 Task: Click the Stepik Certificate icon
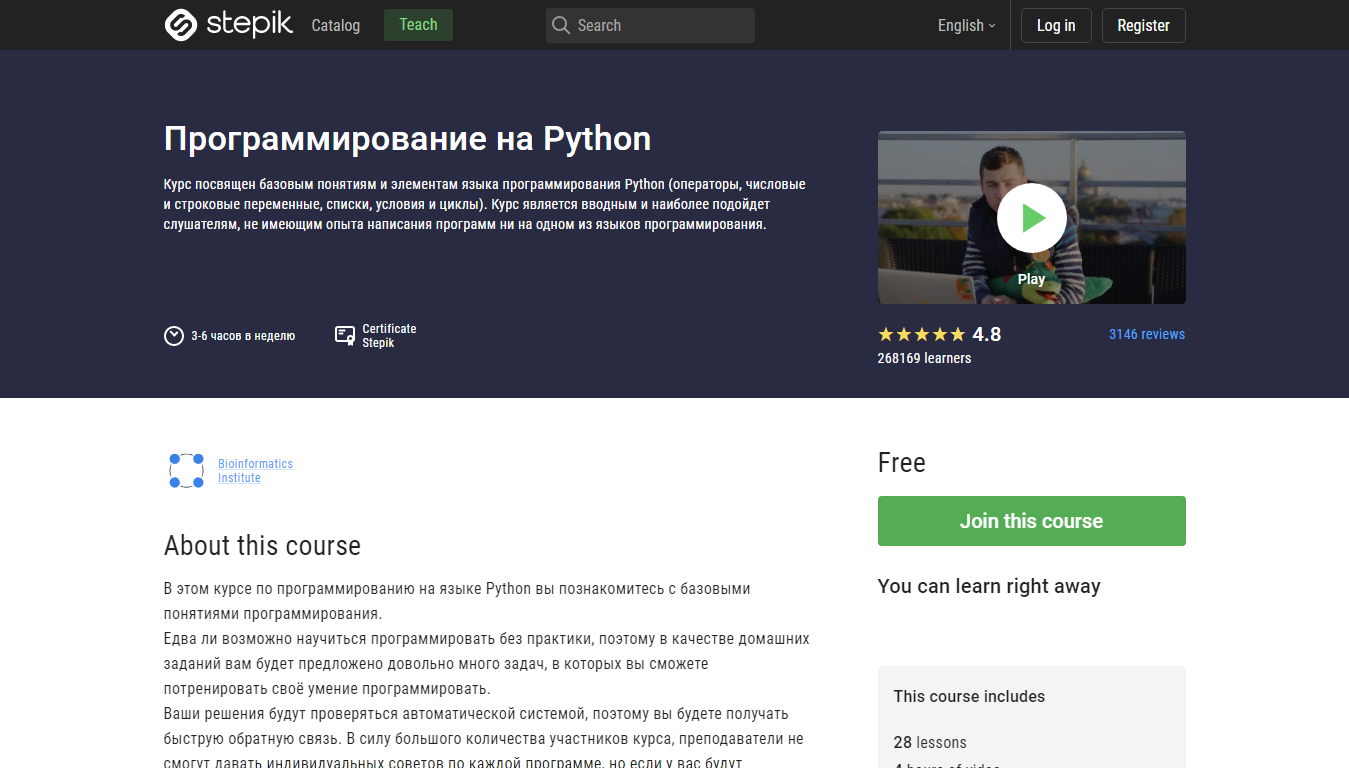pos(344,334)
